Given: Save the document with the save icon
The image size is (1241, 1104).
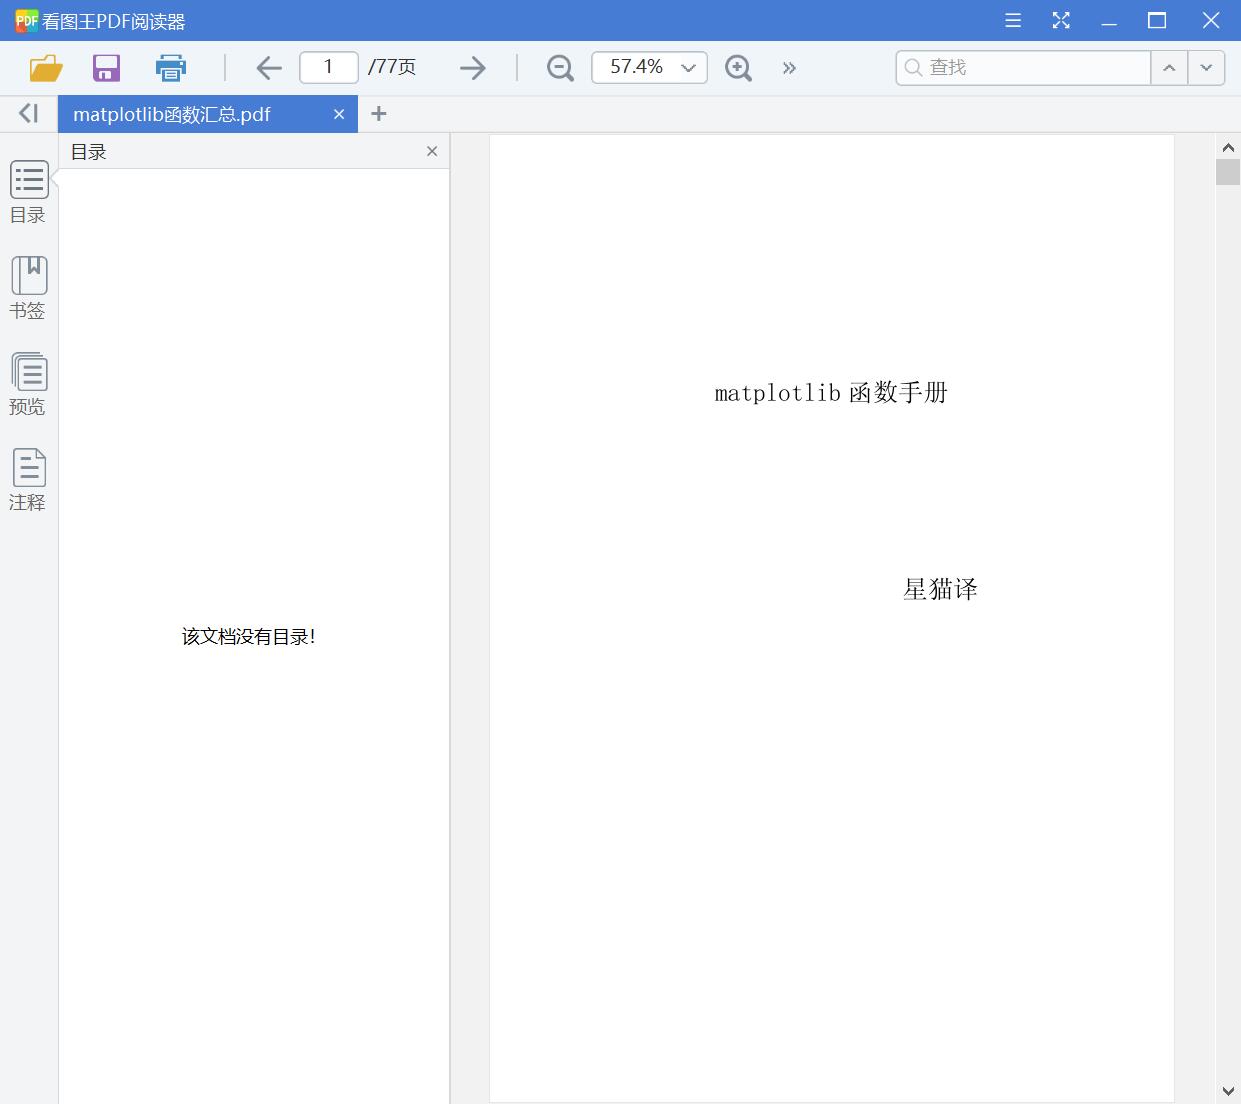Looking at the screenshot, I should (106, 67).
